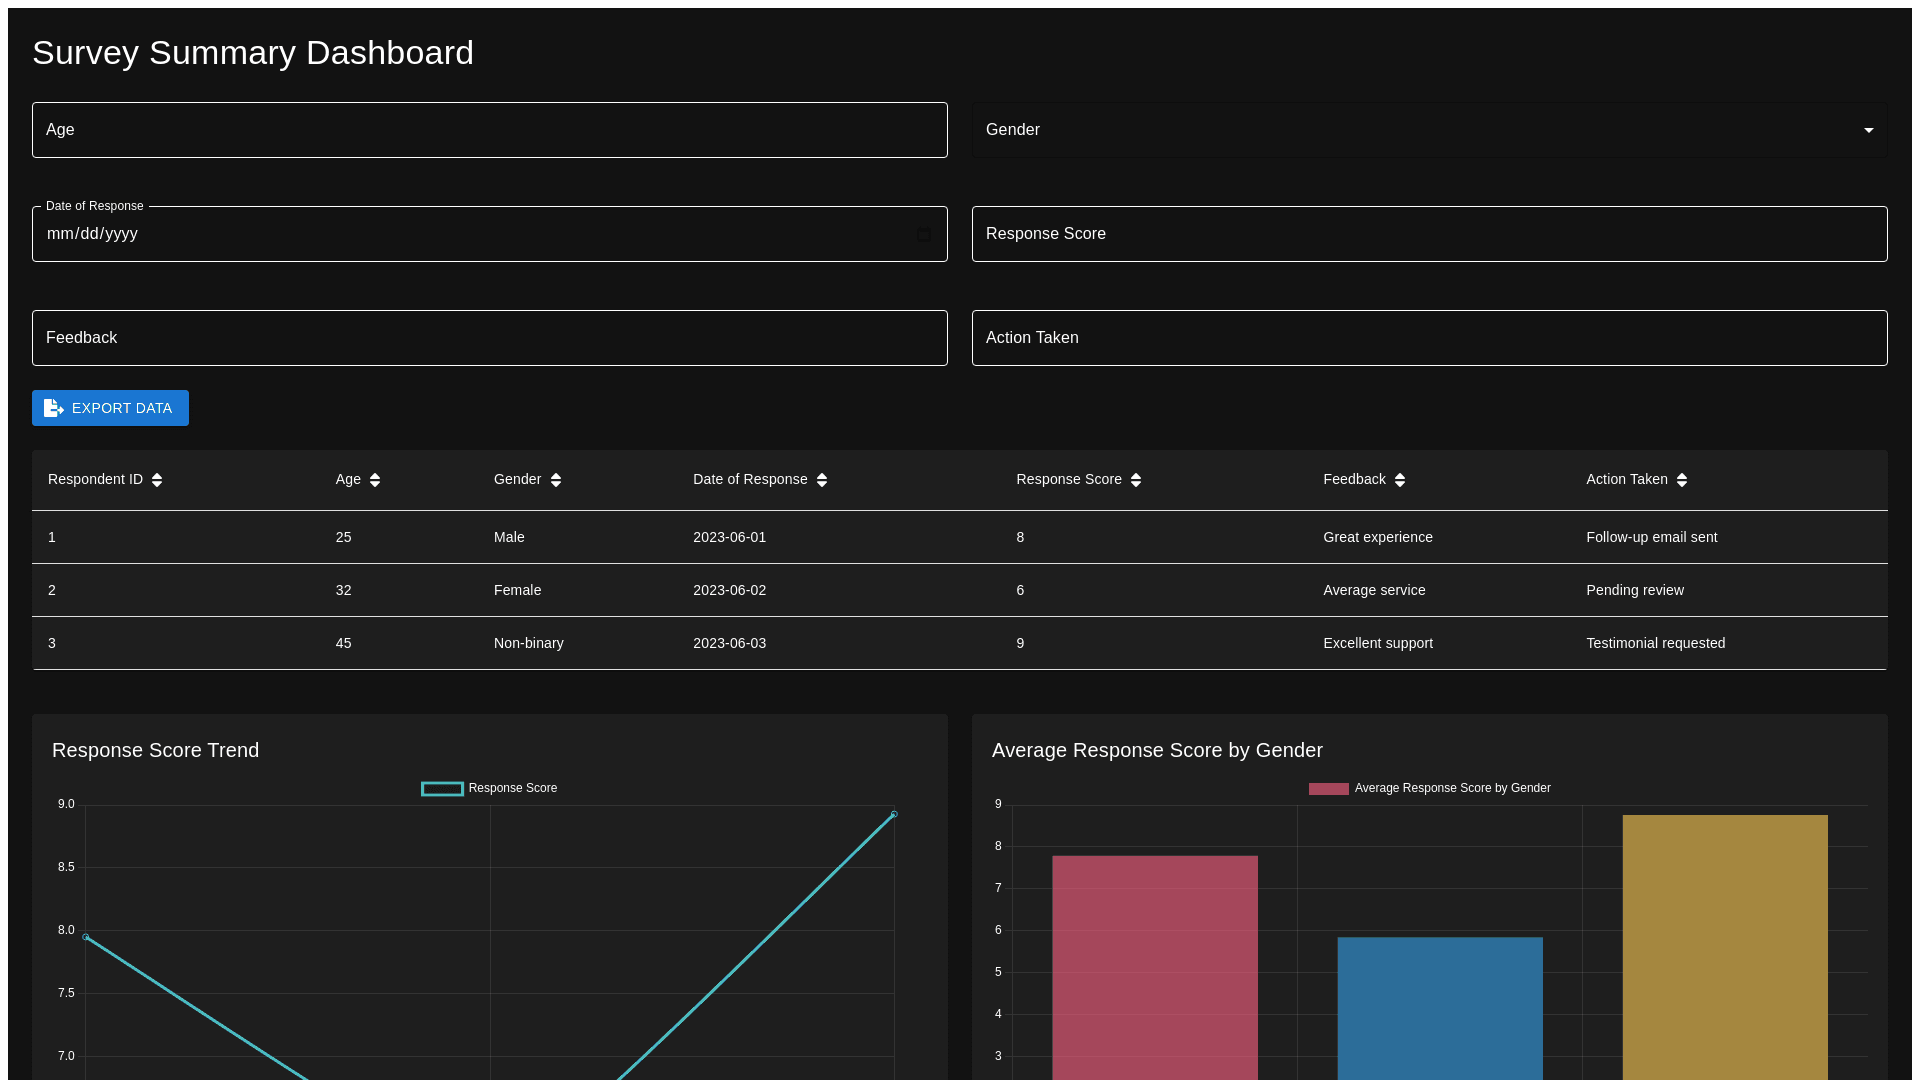Sort the Feedback column using arrows
Image resolution: width=1920 pixels, height=1080 pixels.
tap(1400, 480)
